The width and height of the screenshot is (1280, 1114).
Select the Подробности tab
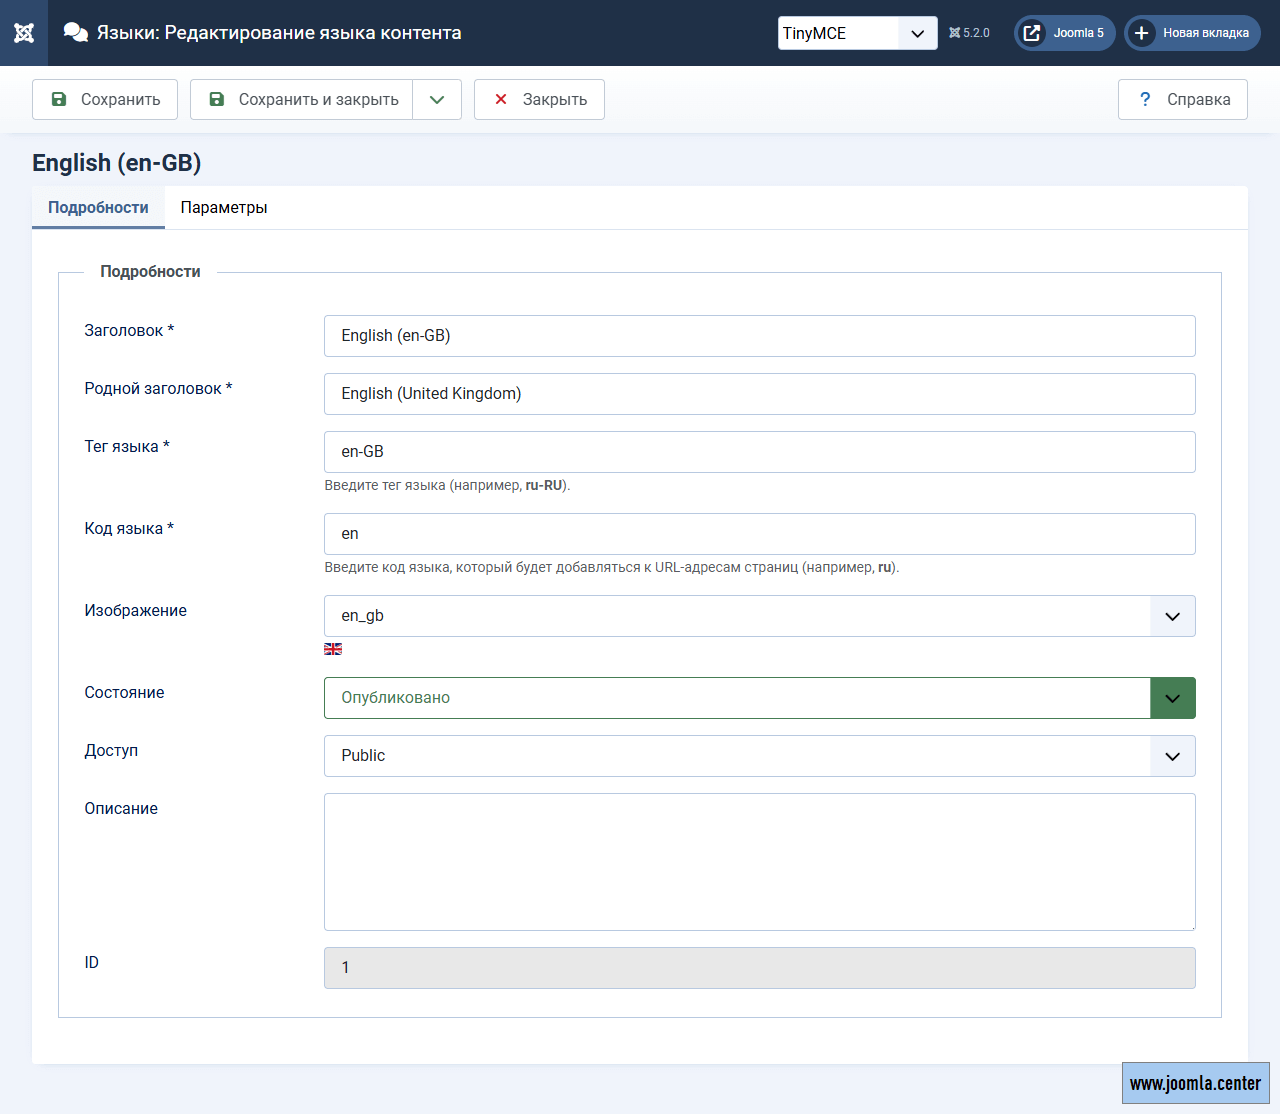(98, 208)
